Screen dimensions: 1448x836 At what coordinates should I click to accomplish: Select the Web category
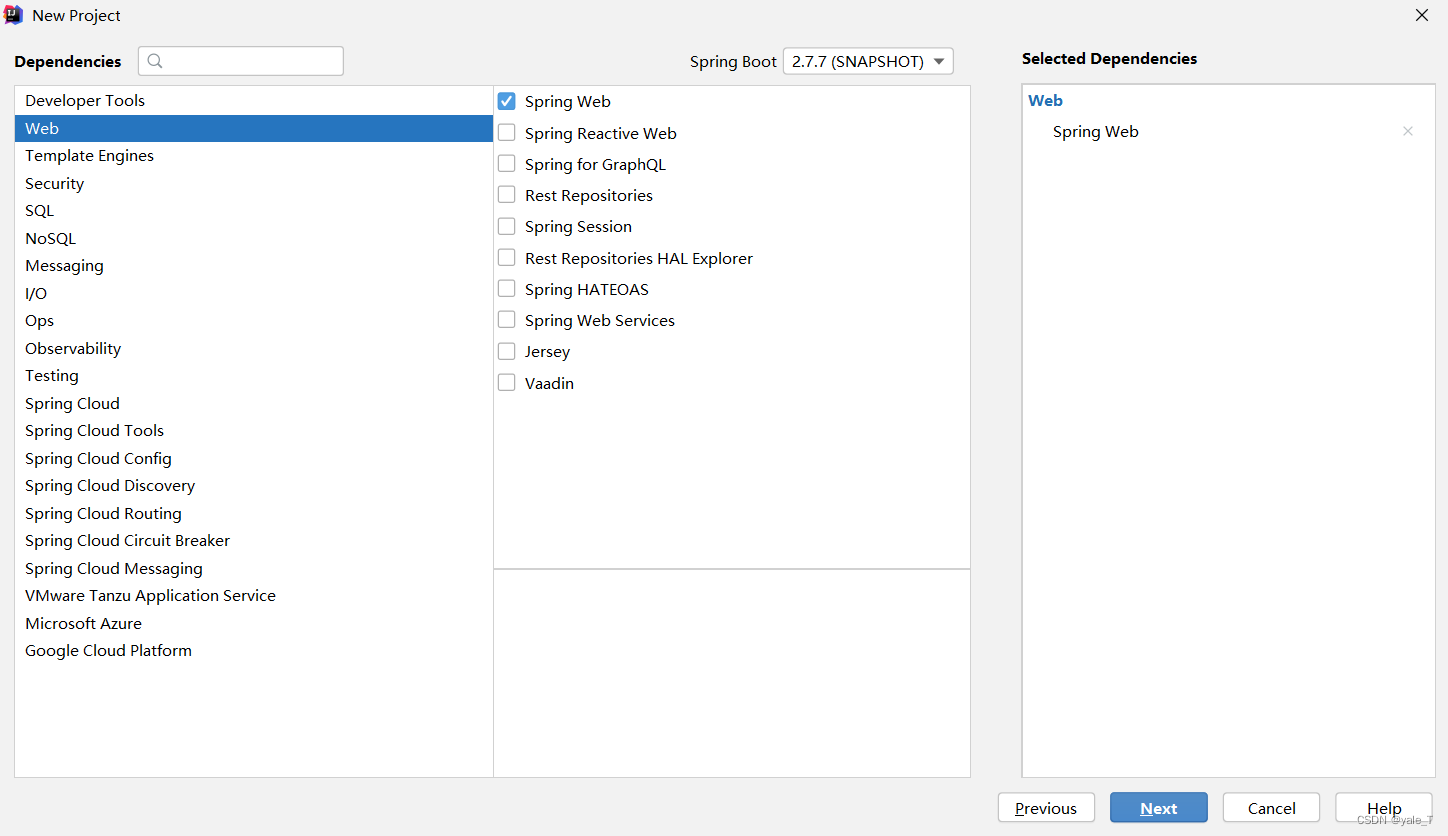[254, 128]
